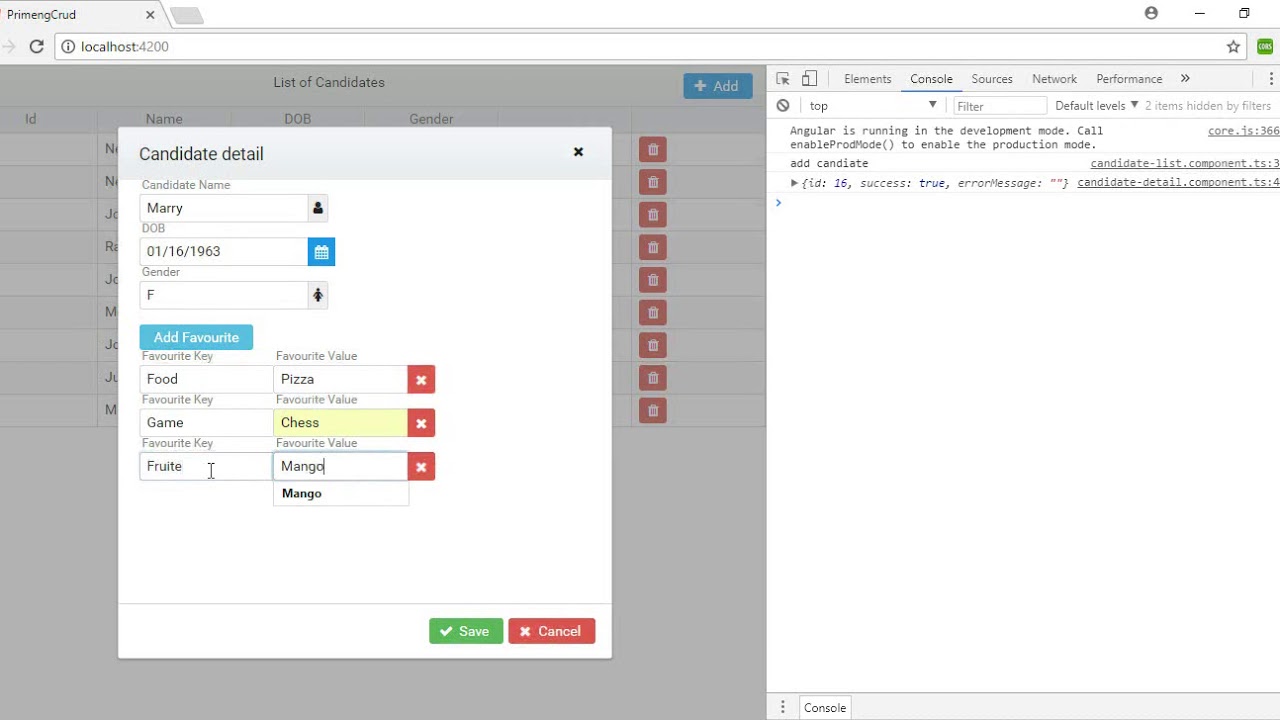Click the Gender input field
Image resolution: width=1280 pixels, height=720 pixels.
(224, 295)
